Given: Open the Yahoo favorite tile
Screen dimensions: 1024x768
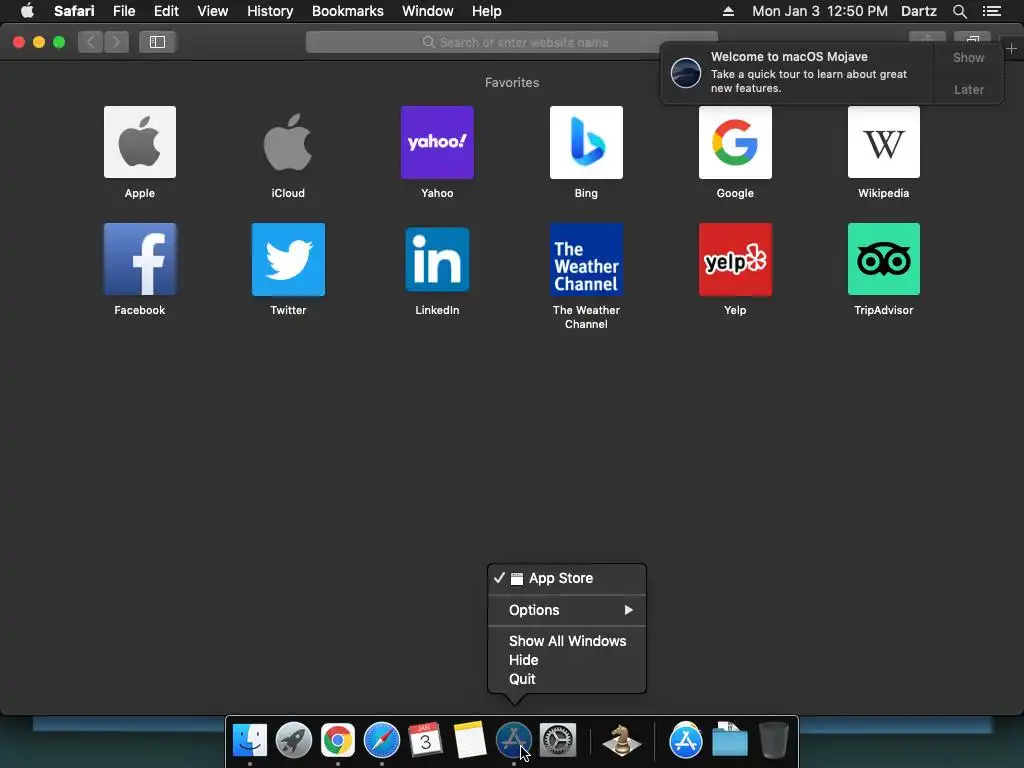Looking at the screenshot, I should [437, 142].
